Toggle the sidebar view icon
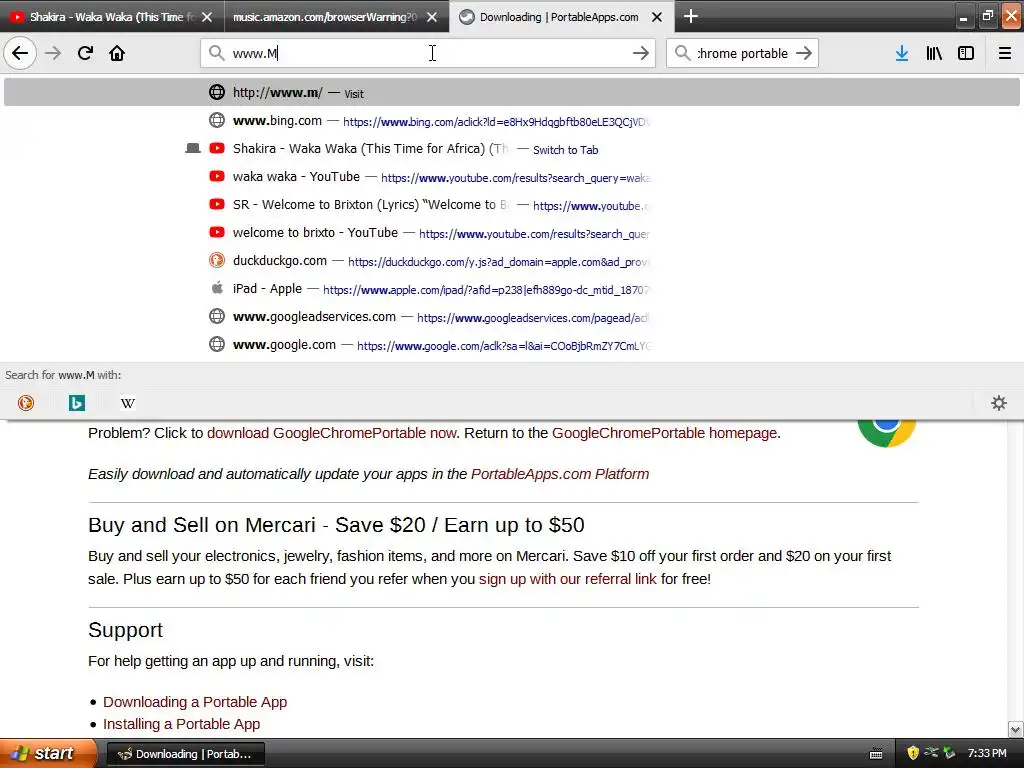This screenshot has width=1024, height=768. [966, 53]
